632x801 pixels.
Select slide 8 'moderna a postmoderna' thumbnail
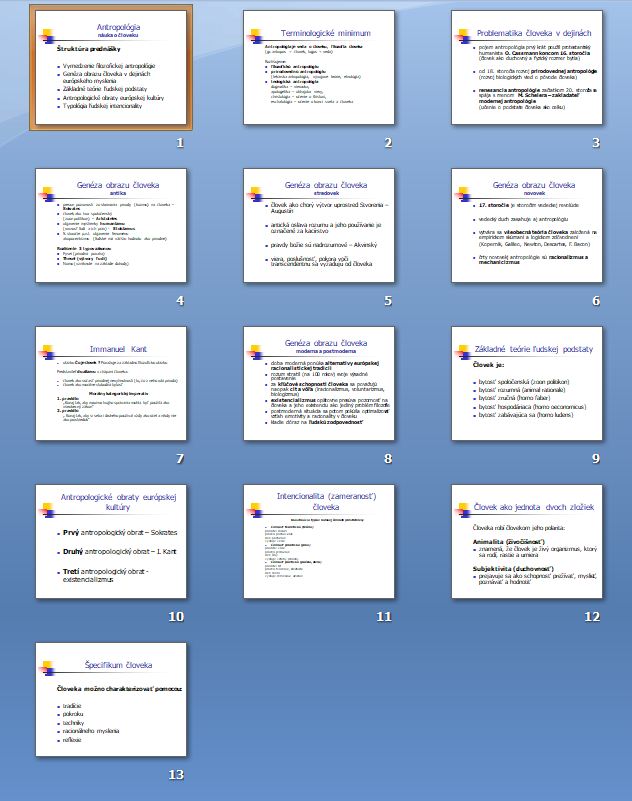tap(319, 384)
